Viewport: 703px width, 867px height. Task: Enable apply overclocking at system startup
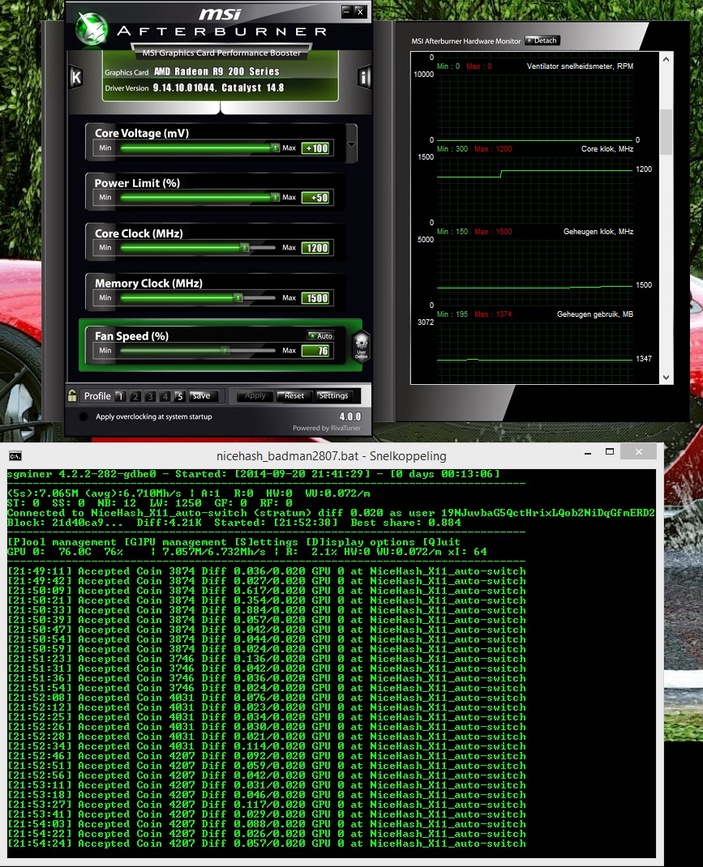coord(83,416)
